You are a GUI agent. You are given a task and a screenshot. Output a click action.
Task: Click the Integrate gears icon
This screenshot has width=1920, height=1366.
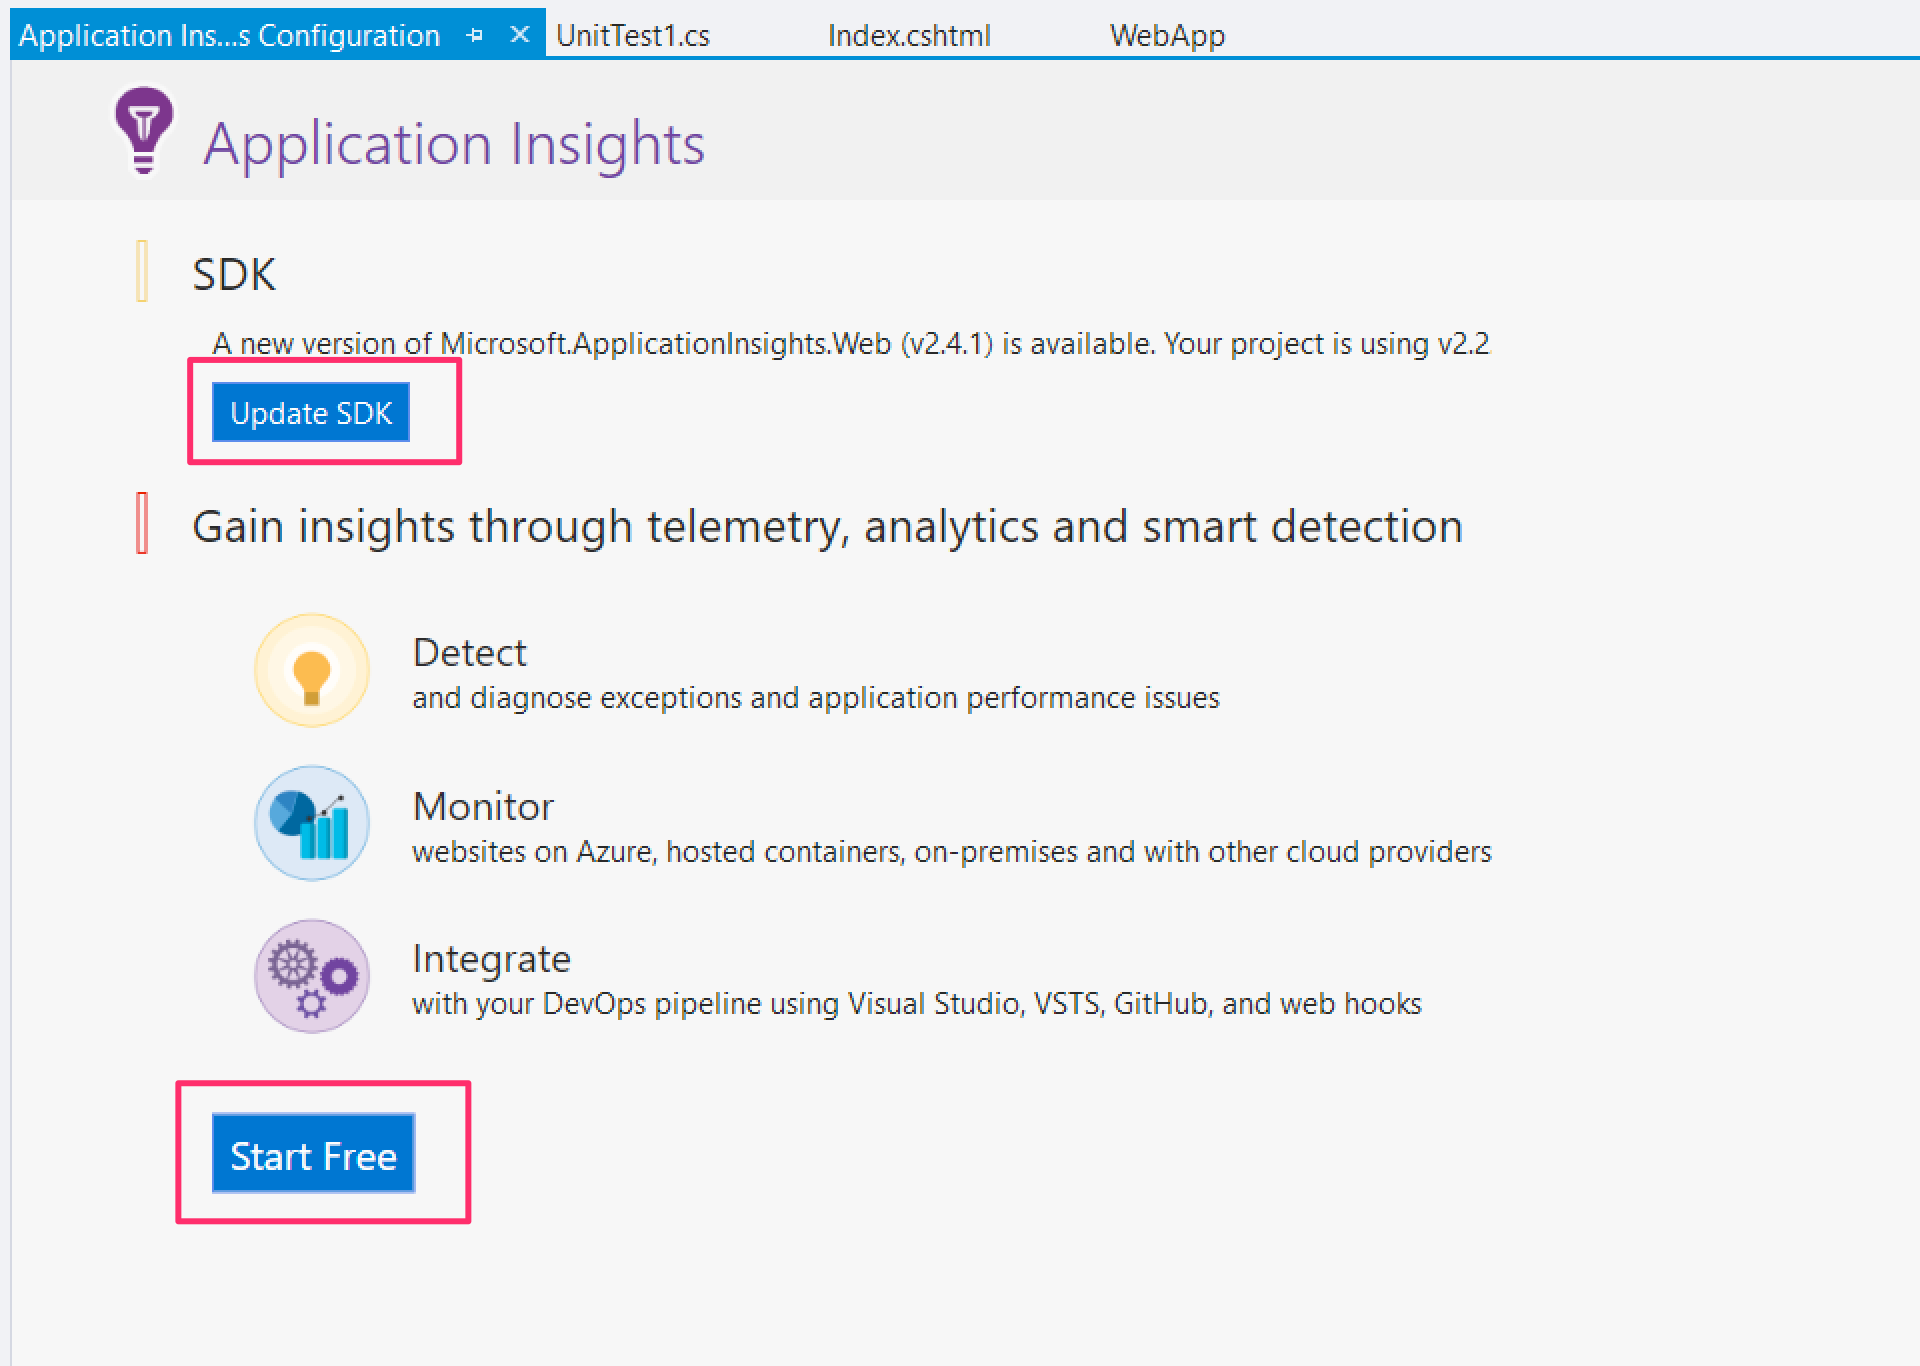311,976
